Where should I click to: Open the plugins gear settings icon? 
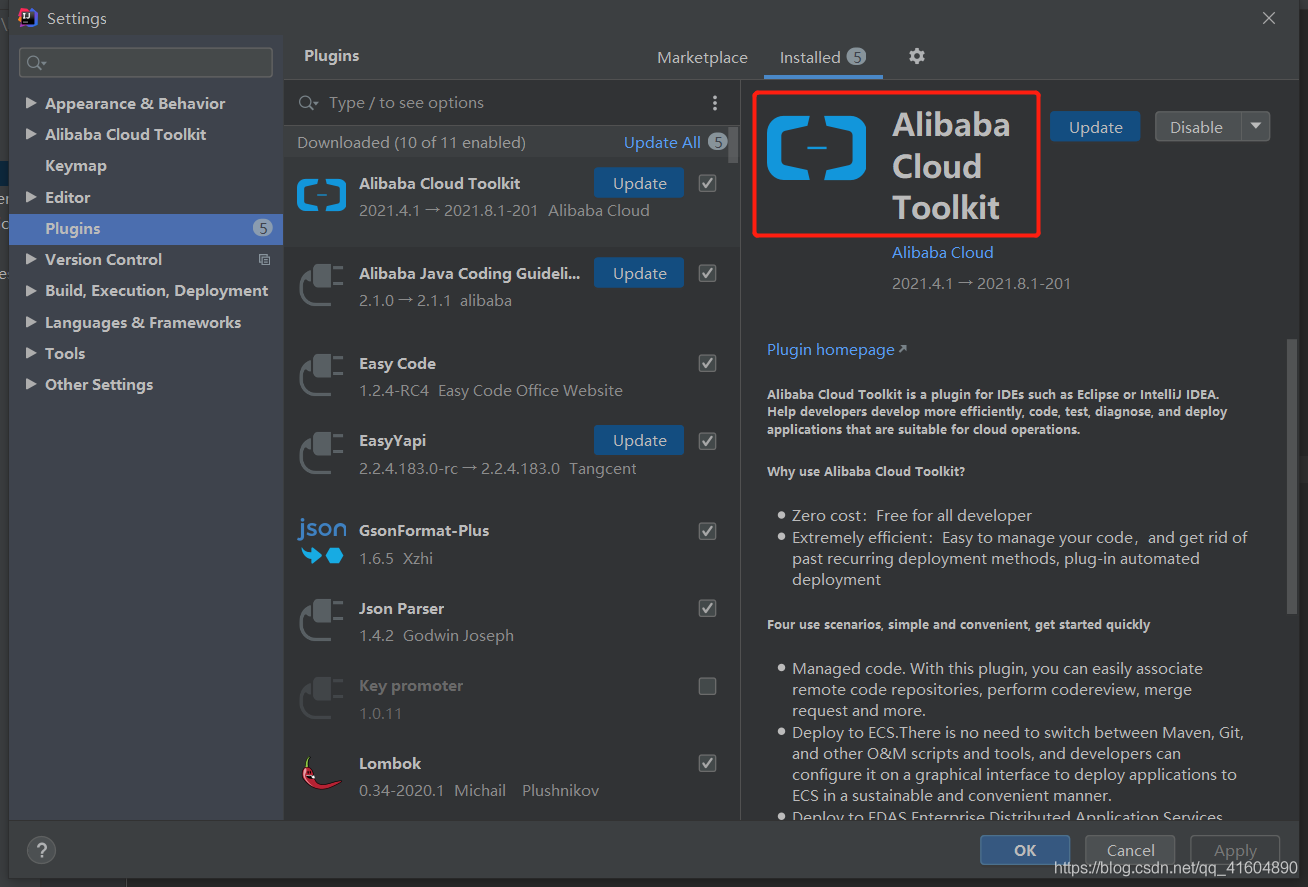pos(916,56)
